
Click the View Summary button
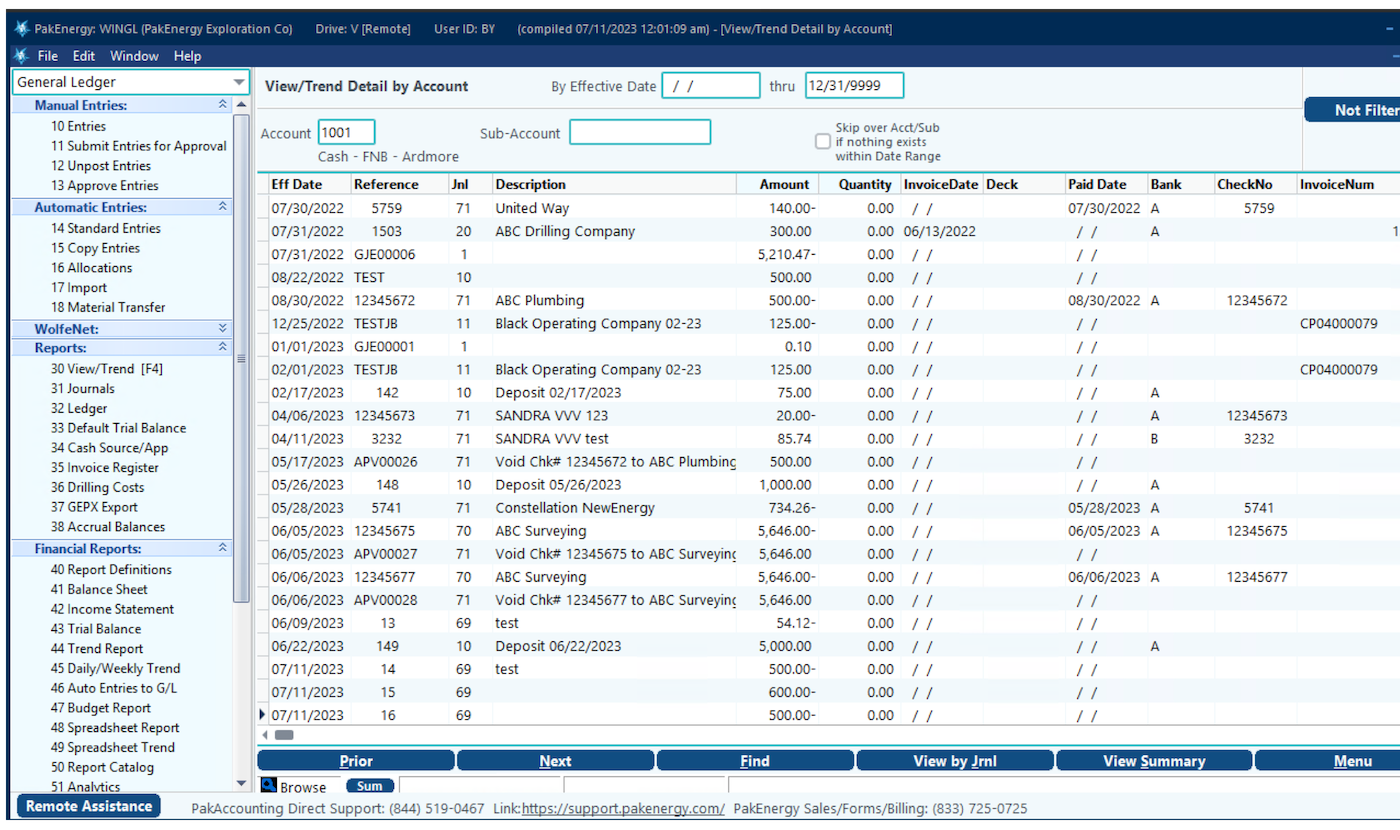[x=1153, y=760]
